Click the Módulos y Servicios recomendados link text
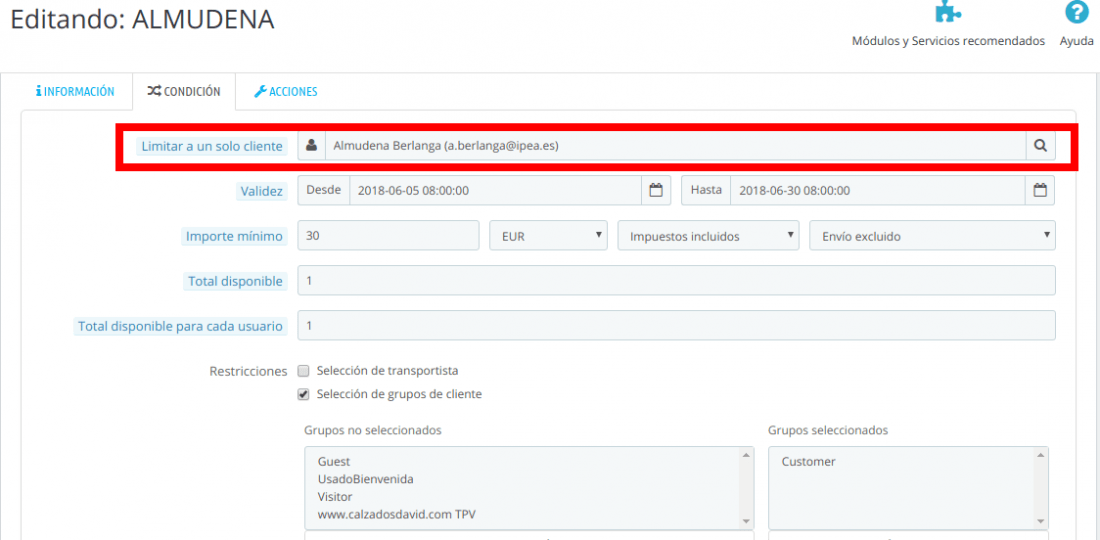Image resolution: width=1100 pixels, height=540 pixels. point(948,41)
